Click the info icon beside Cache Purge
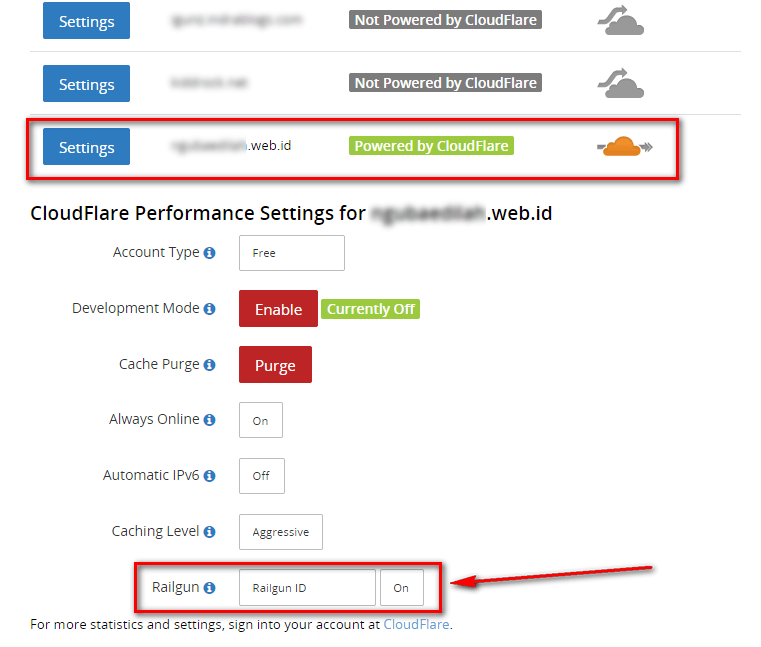 209,365
